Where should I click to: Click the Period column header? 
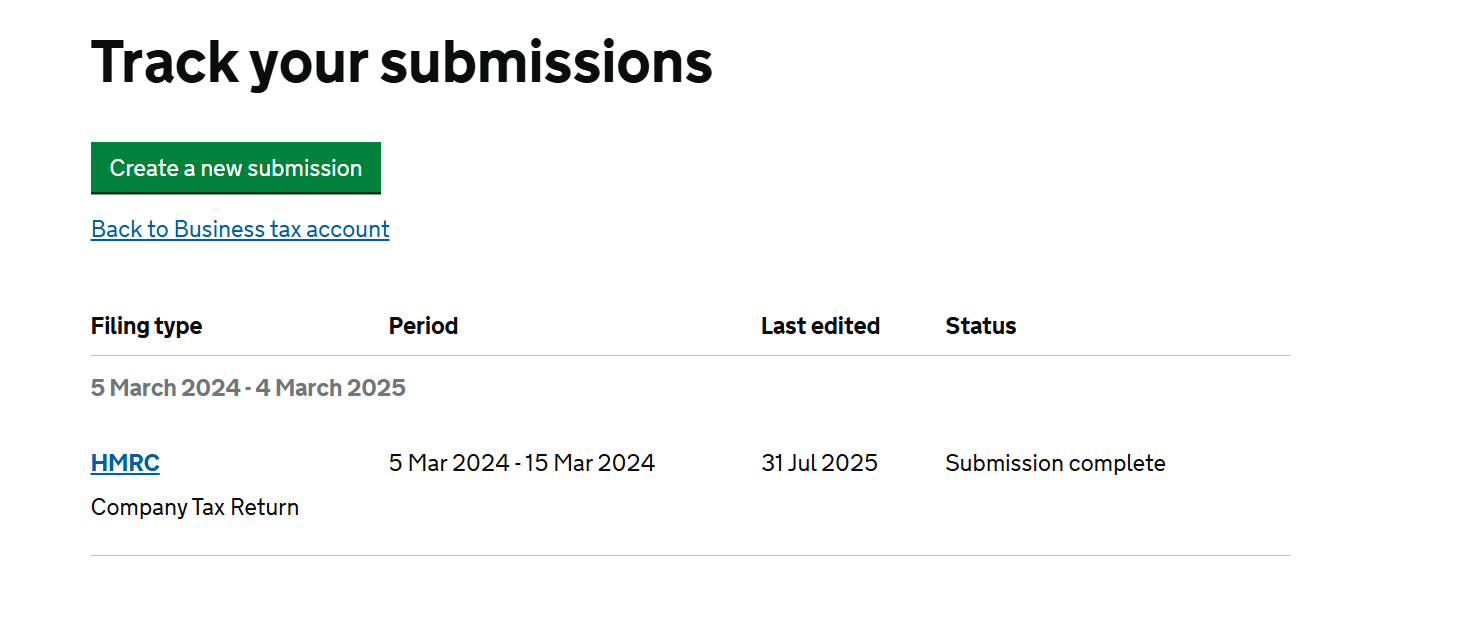click(x=423, y=326)
